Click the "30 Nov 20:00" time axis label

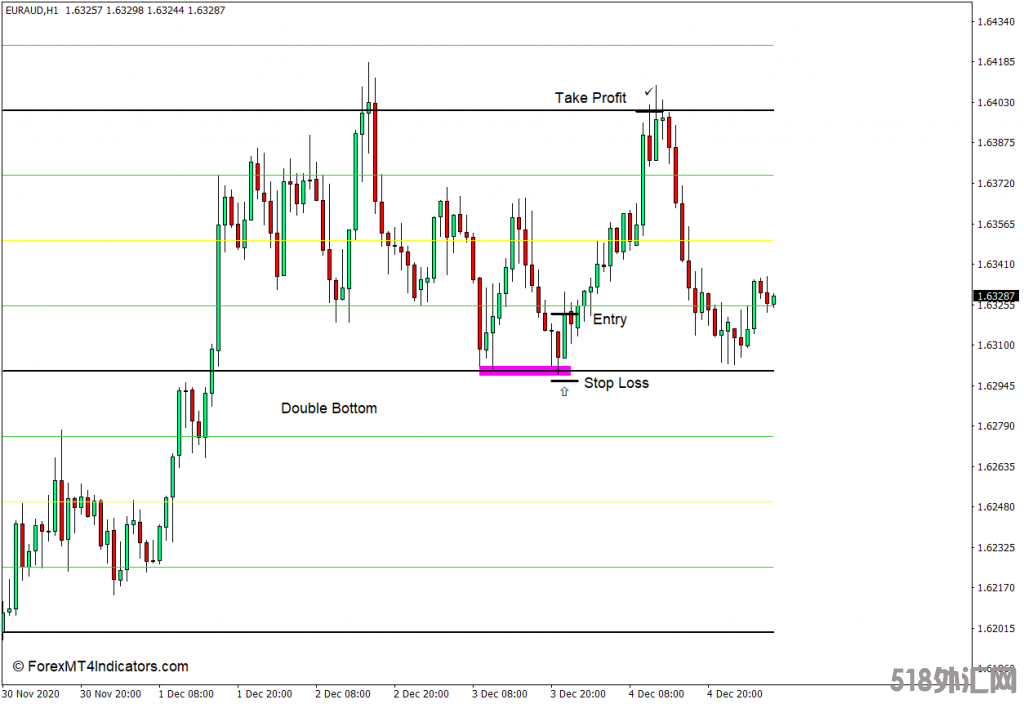(x=110, y=694)
